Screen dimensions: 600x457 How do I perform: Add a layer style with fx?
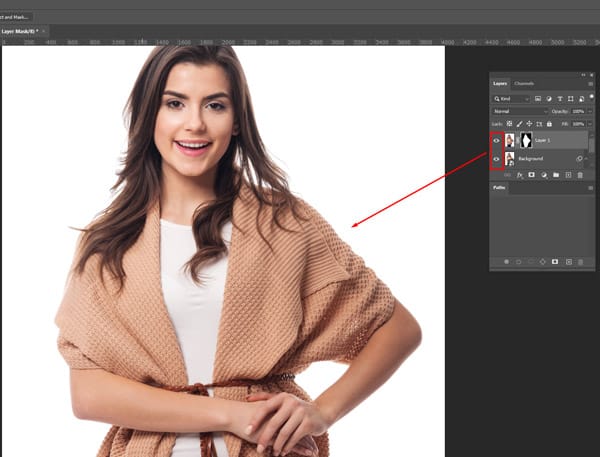pyautogui.click(x=519, y=175)
